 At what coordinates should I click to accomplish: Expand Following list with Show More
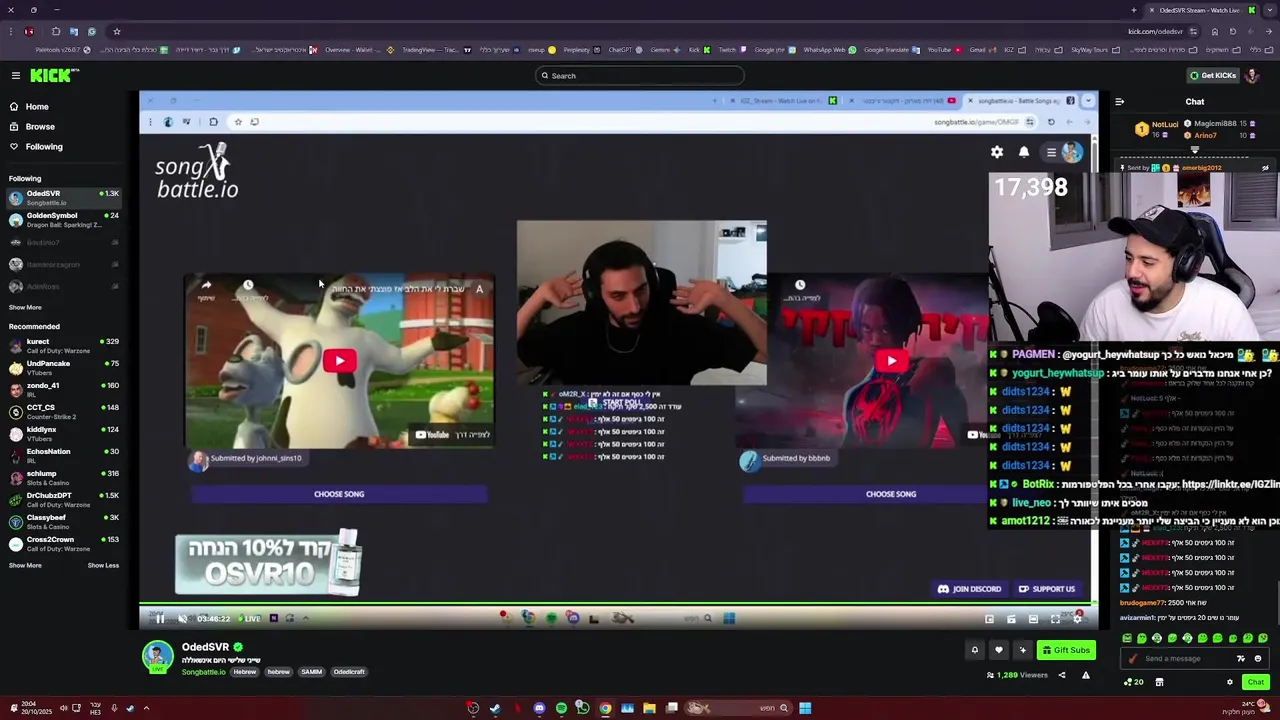pos(25,308)
